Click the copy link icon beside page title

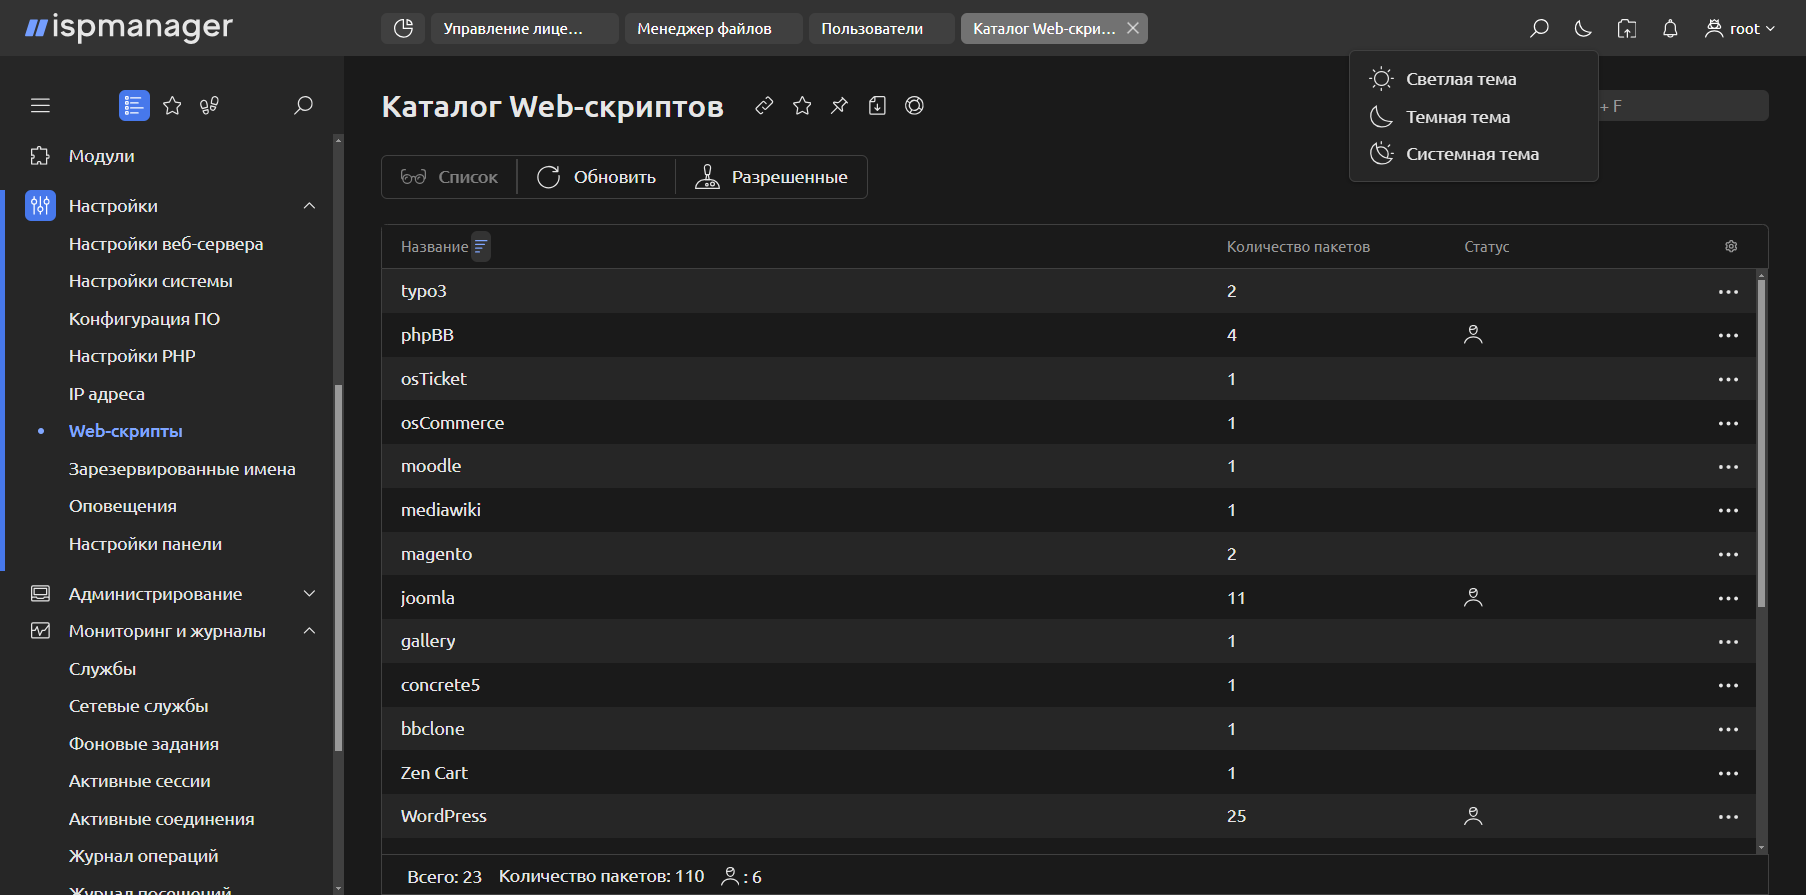pyautogui.click(x=764, y=106)
